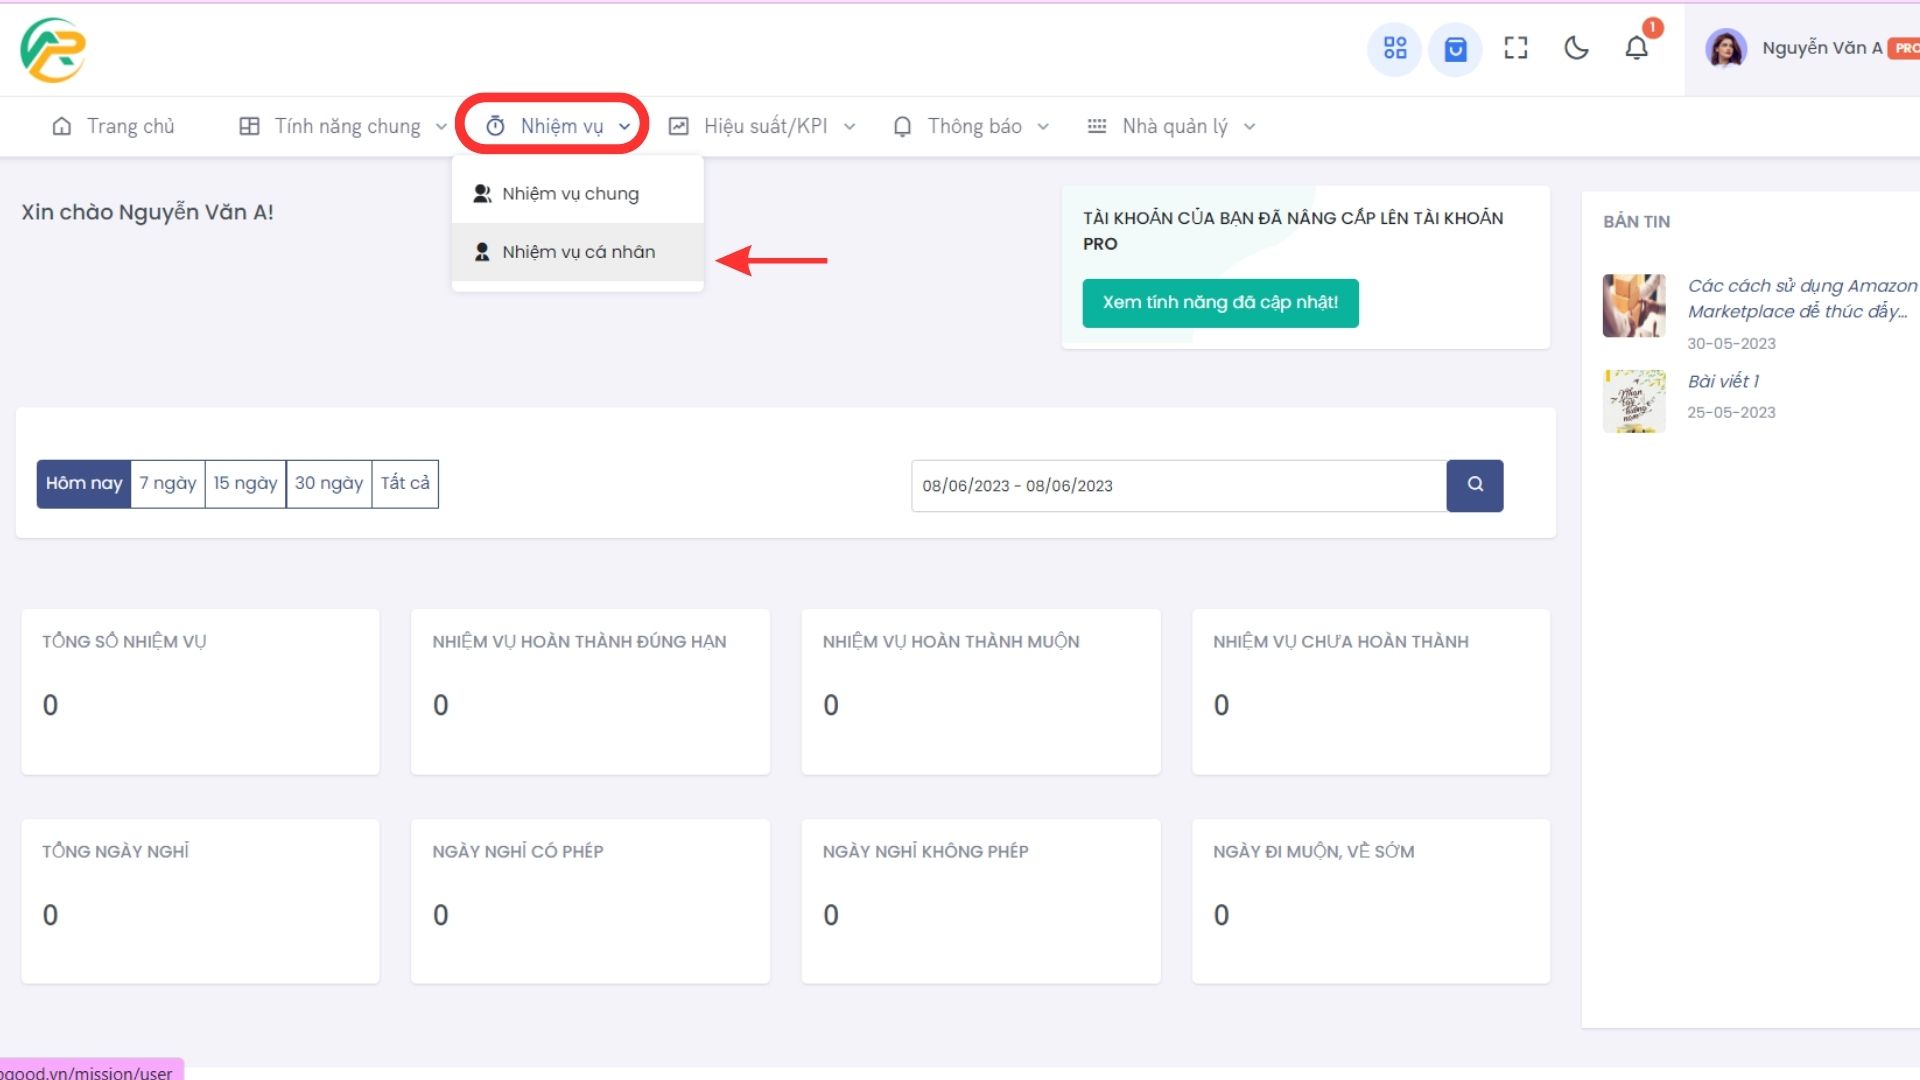Viewport: 1920px width, 1080px height.
Task: Select the 15 ngày filter
Action: [245, 484]
